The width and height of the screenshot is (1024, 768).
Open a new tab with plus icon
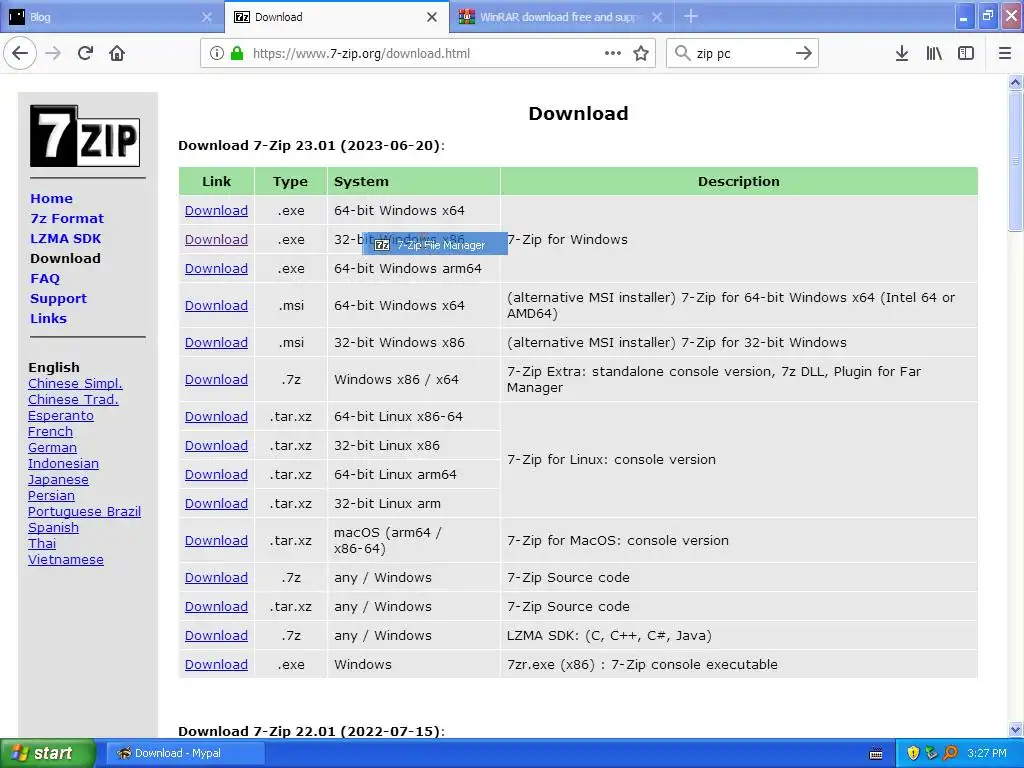tap(691, 16)
